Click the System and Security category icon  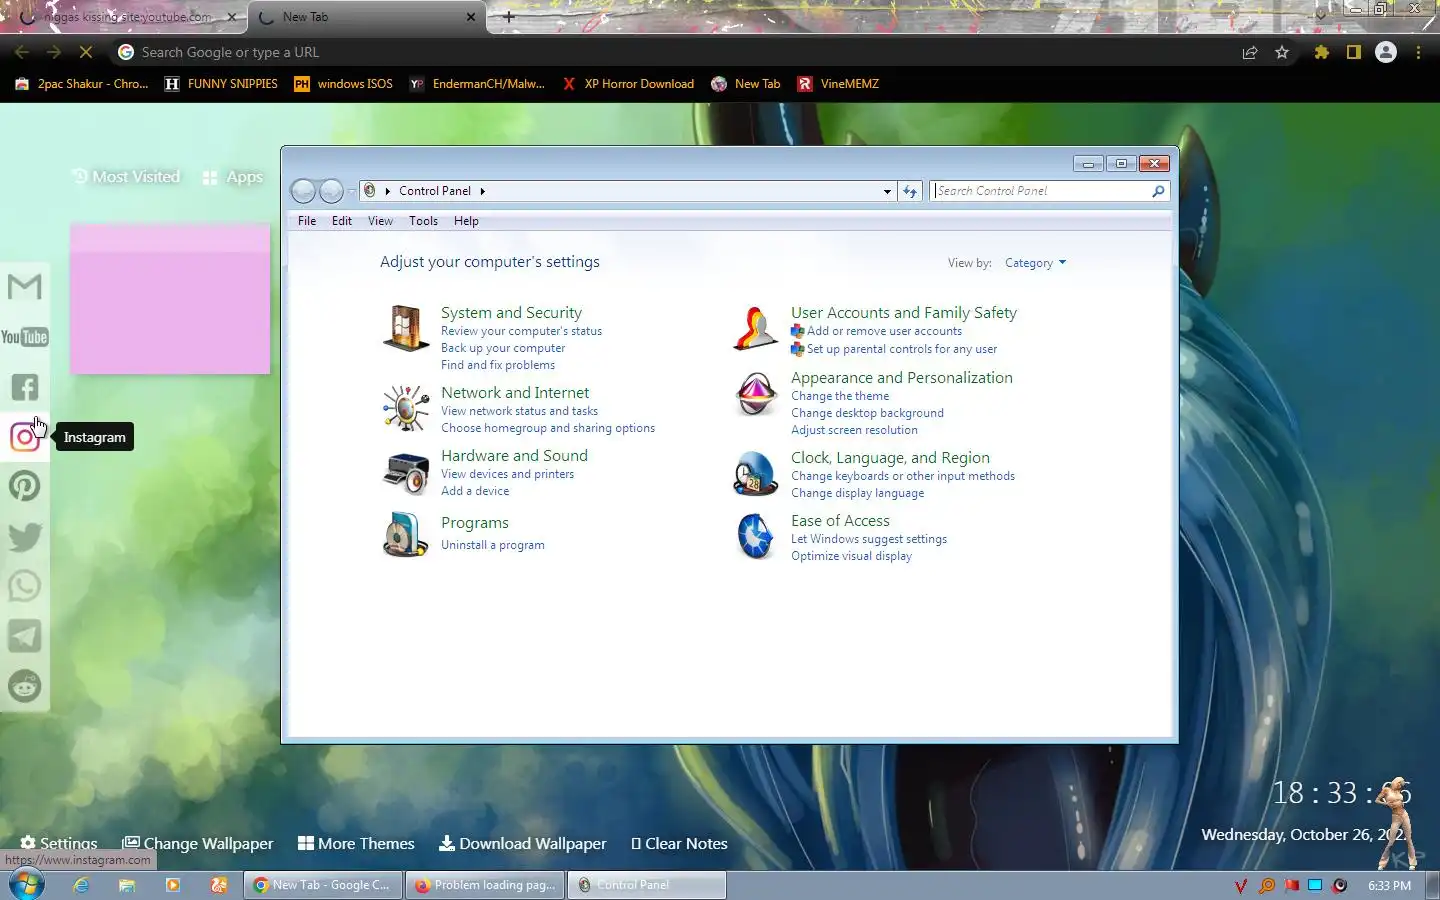[405, 328]
